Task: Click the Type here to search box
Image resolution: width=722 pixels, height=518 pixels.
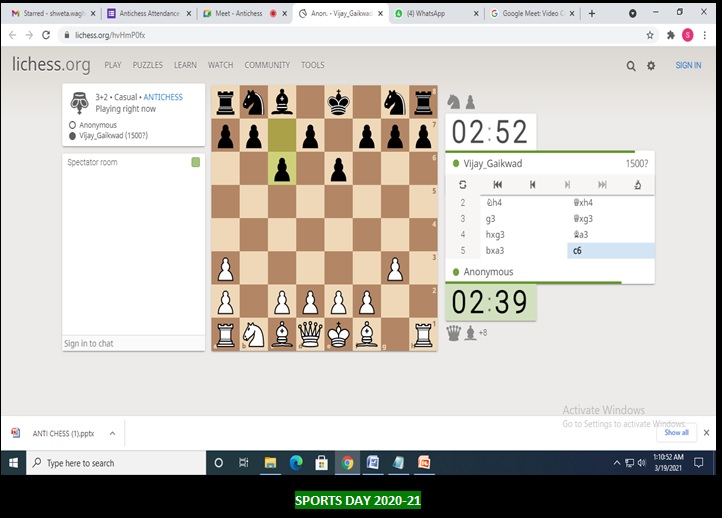Action: [116, 463]
